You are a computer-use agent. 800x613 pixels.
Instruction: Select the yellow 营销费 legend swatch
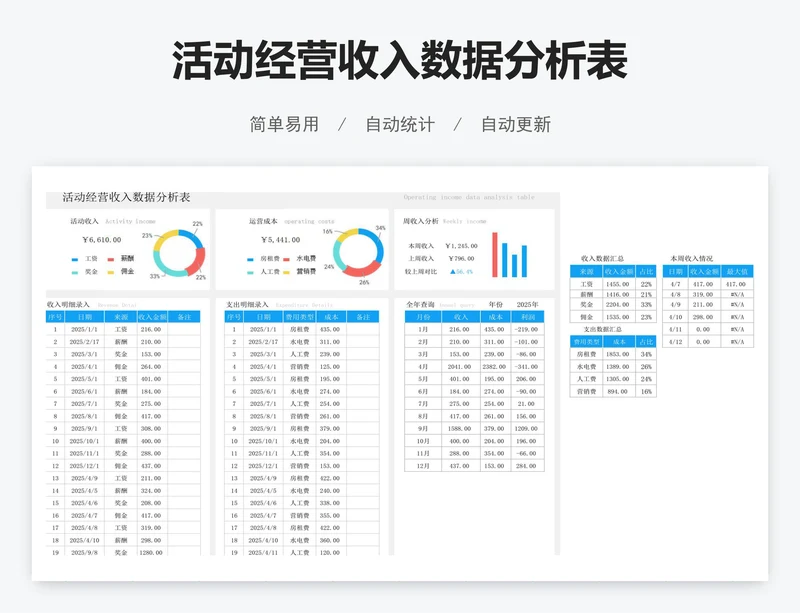tap(286, 271)
